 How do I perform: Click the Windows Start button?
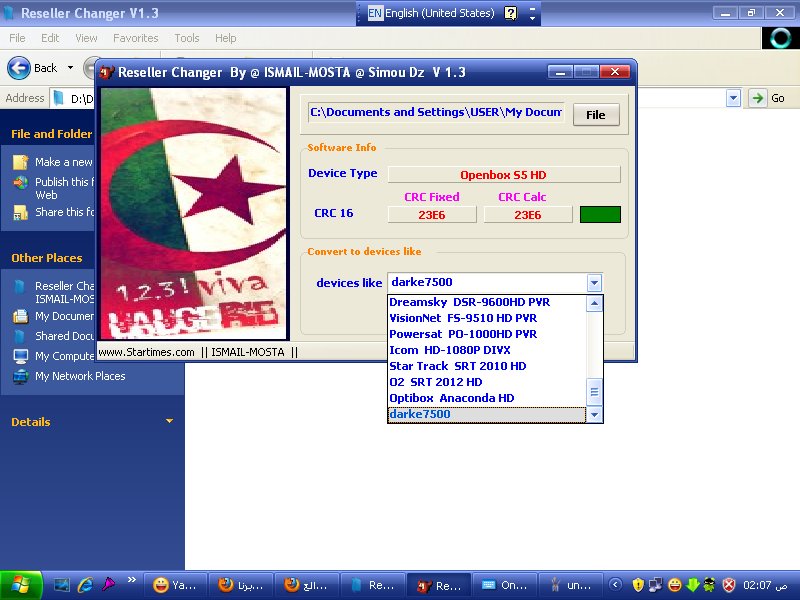pos(20,585)
